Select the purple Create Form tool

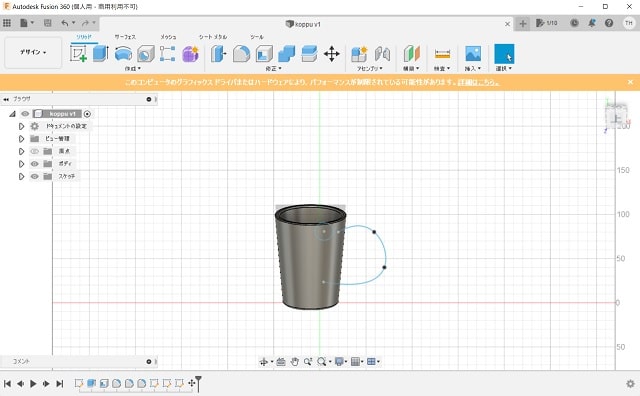tap(190, 53)
